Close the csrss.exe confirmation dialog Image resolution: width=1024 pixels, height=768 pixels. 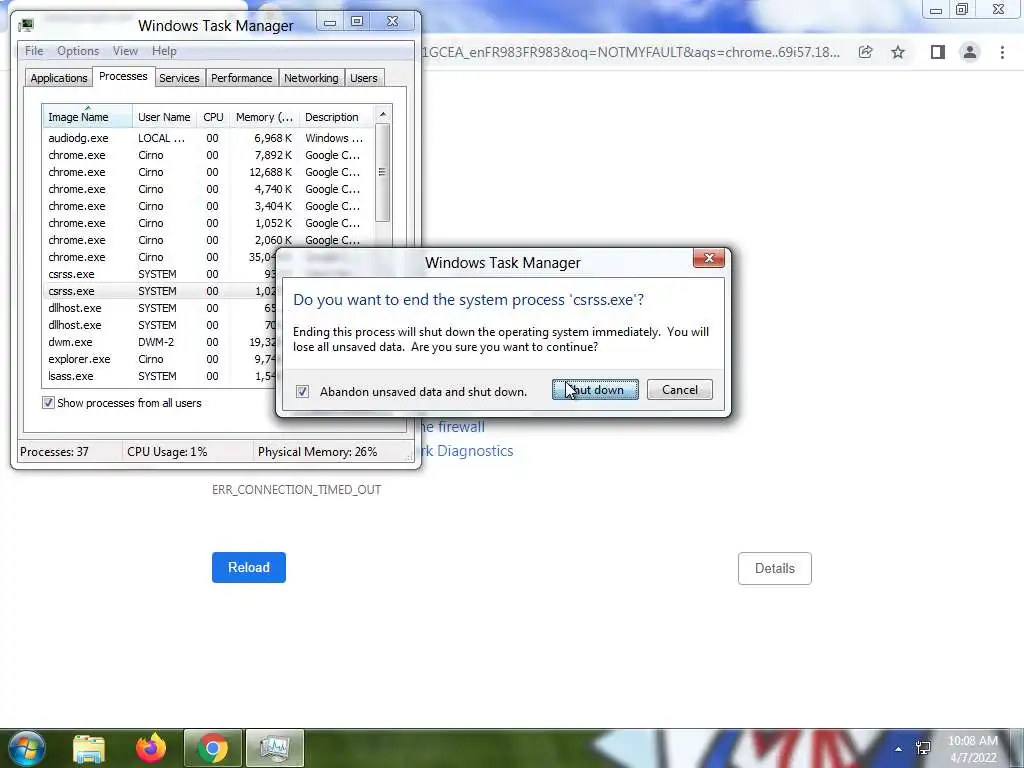pos(709,258)
